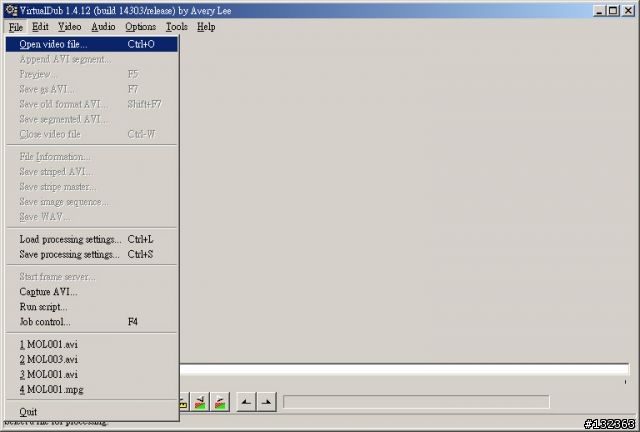Click grayed-out Save striped AVI entry

pos(92,172)
